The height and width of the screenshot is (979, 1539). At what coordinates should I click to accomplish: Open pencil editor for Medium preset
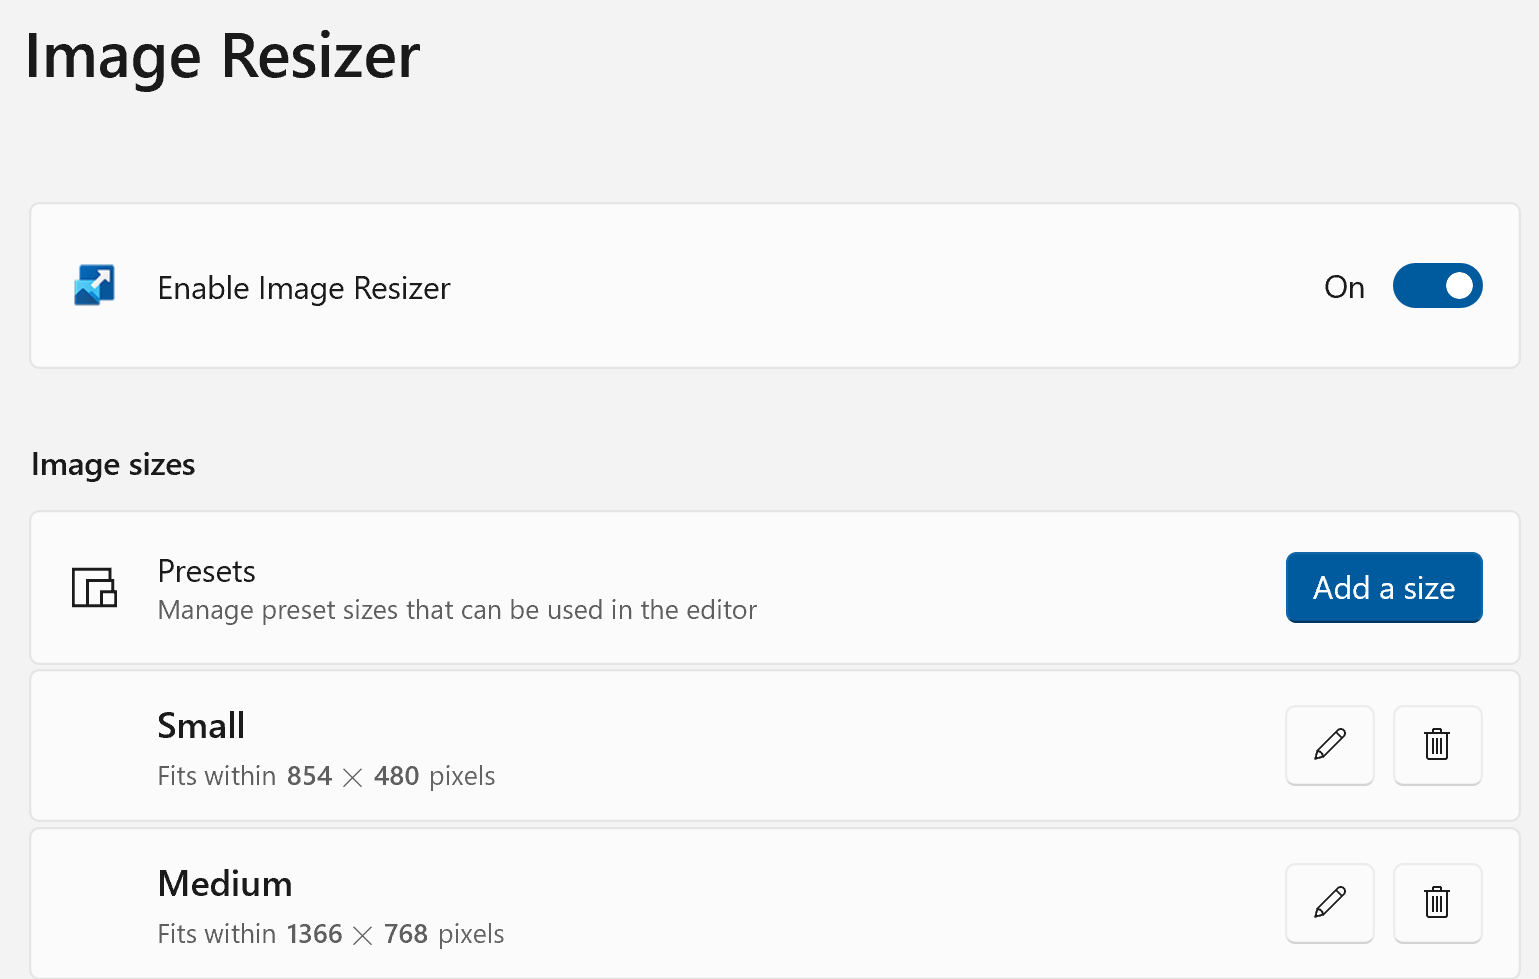[1329, 903]
